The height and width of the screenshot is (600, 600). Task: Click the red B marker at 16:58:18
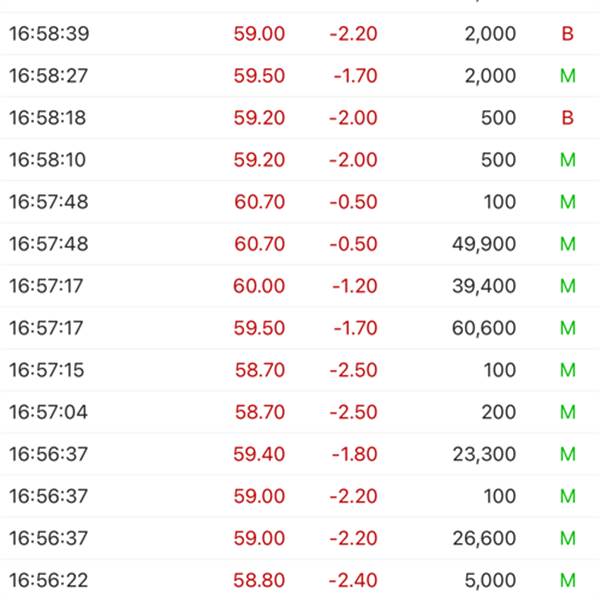[x=568, y=118]
